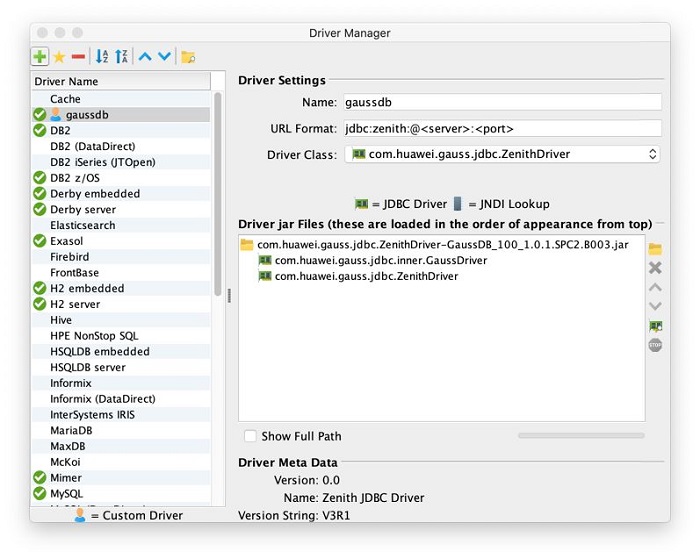Select the ZenithDriver jar file entry
The height and width of the screenshot is (559, 700).
(443, 245)
